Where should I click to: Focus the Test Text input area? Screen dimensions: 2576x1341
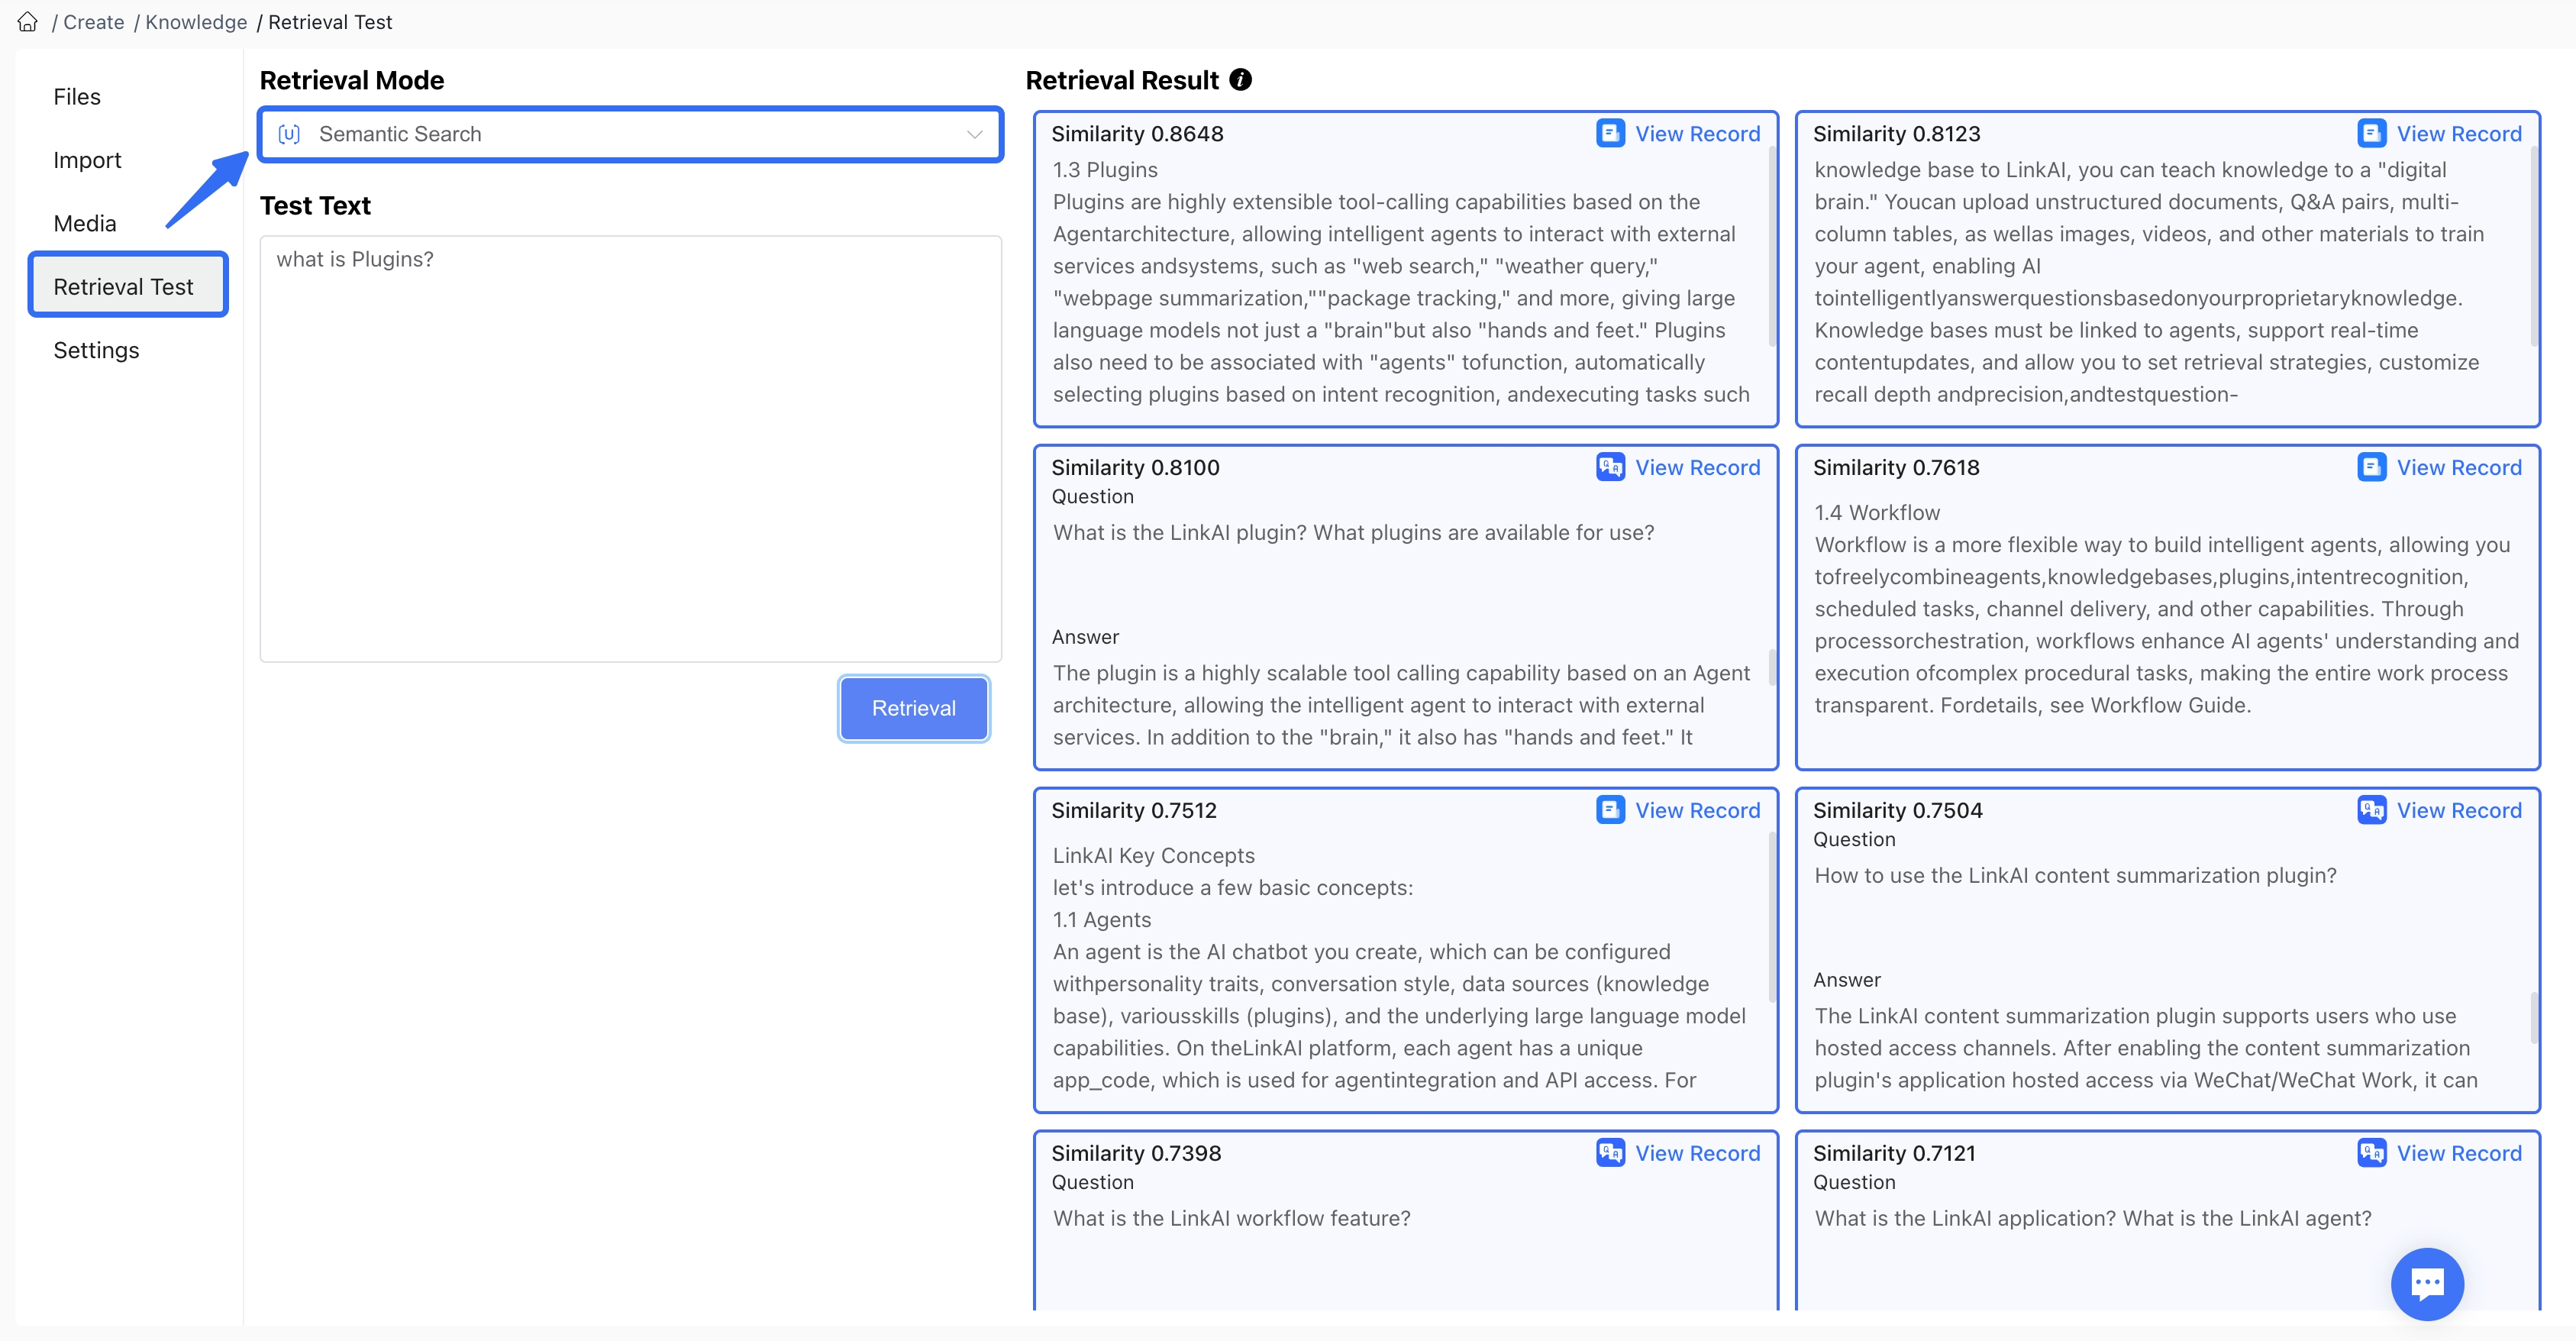(x=630, y=448)
